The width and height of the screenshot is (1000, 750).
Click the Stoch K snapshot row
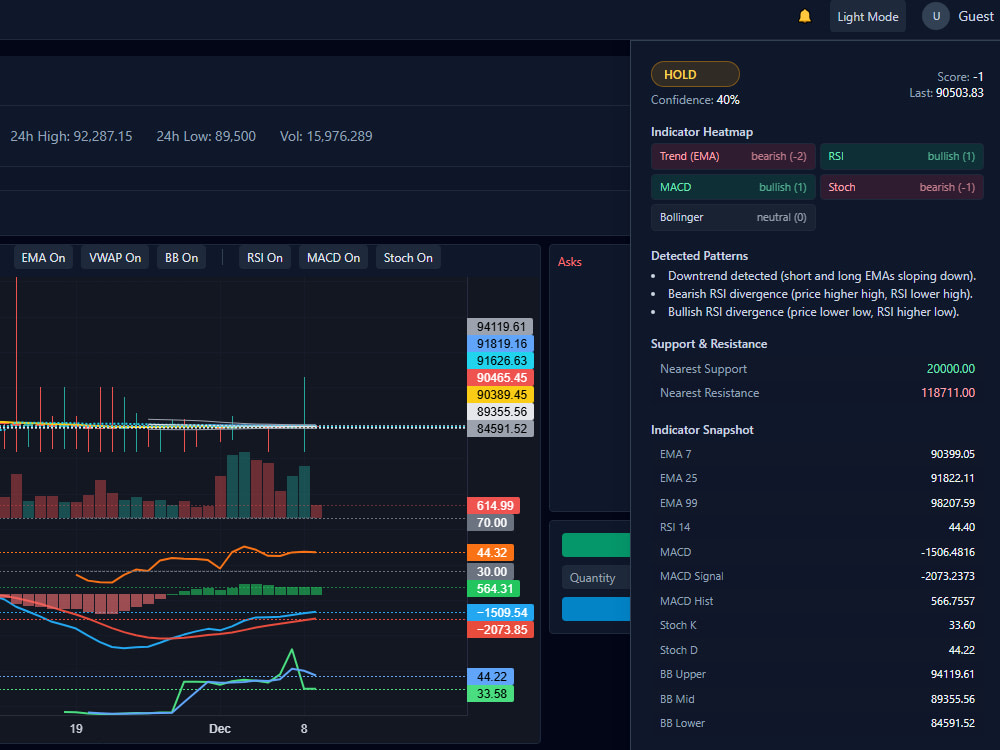pyautogui.click(x=817, y=626)
